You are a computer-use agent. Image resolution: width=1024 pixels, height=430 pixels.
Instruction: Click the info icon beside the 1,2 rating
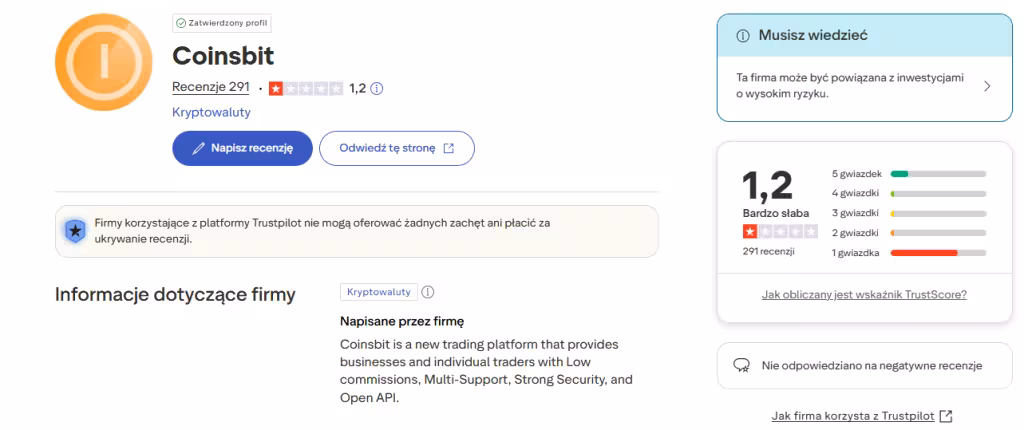pyautogui.click(x=377, y=88)
